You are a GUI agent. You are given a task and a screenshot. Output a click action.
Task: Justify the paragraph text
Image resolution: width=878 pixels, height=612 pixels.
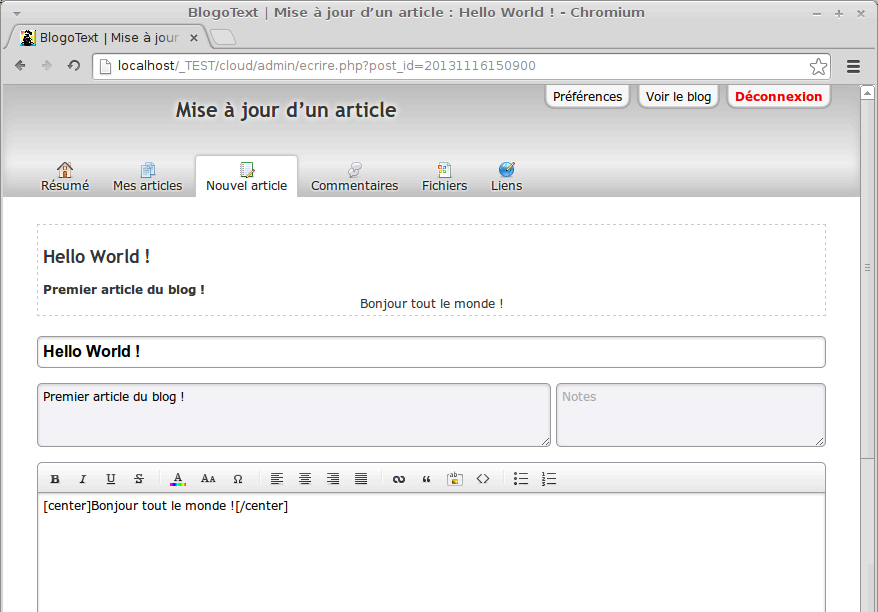361,479
